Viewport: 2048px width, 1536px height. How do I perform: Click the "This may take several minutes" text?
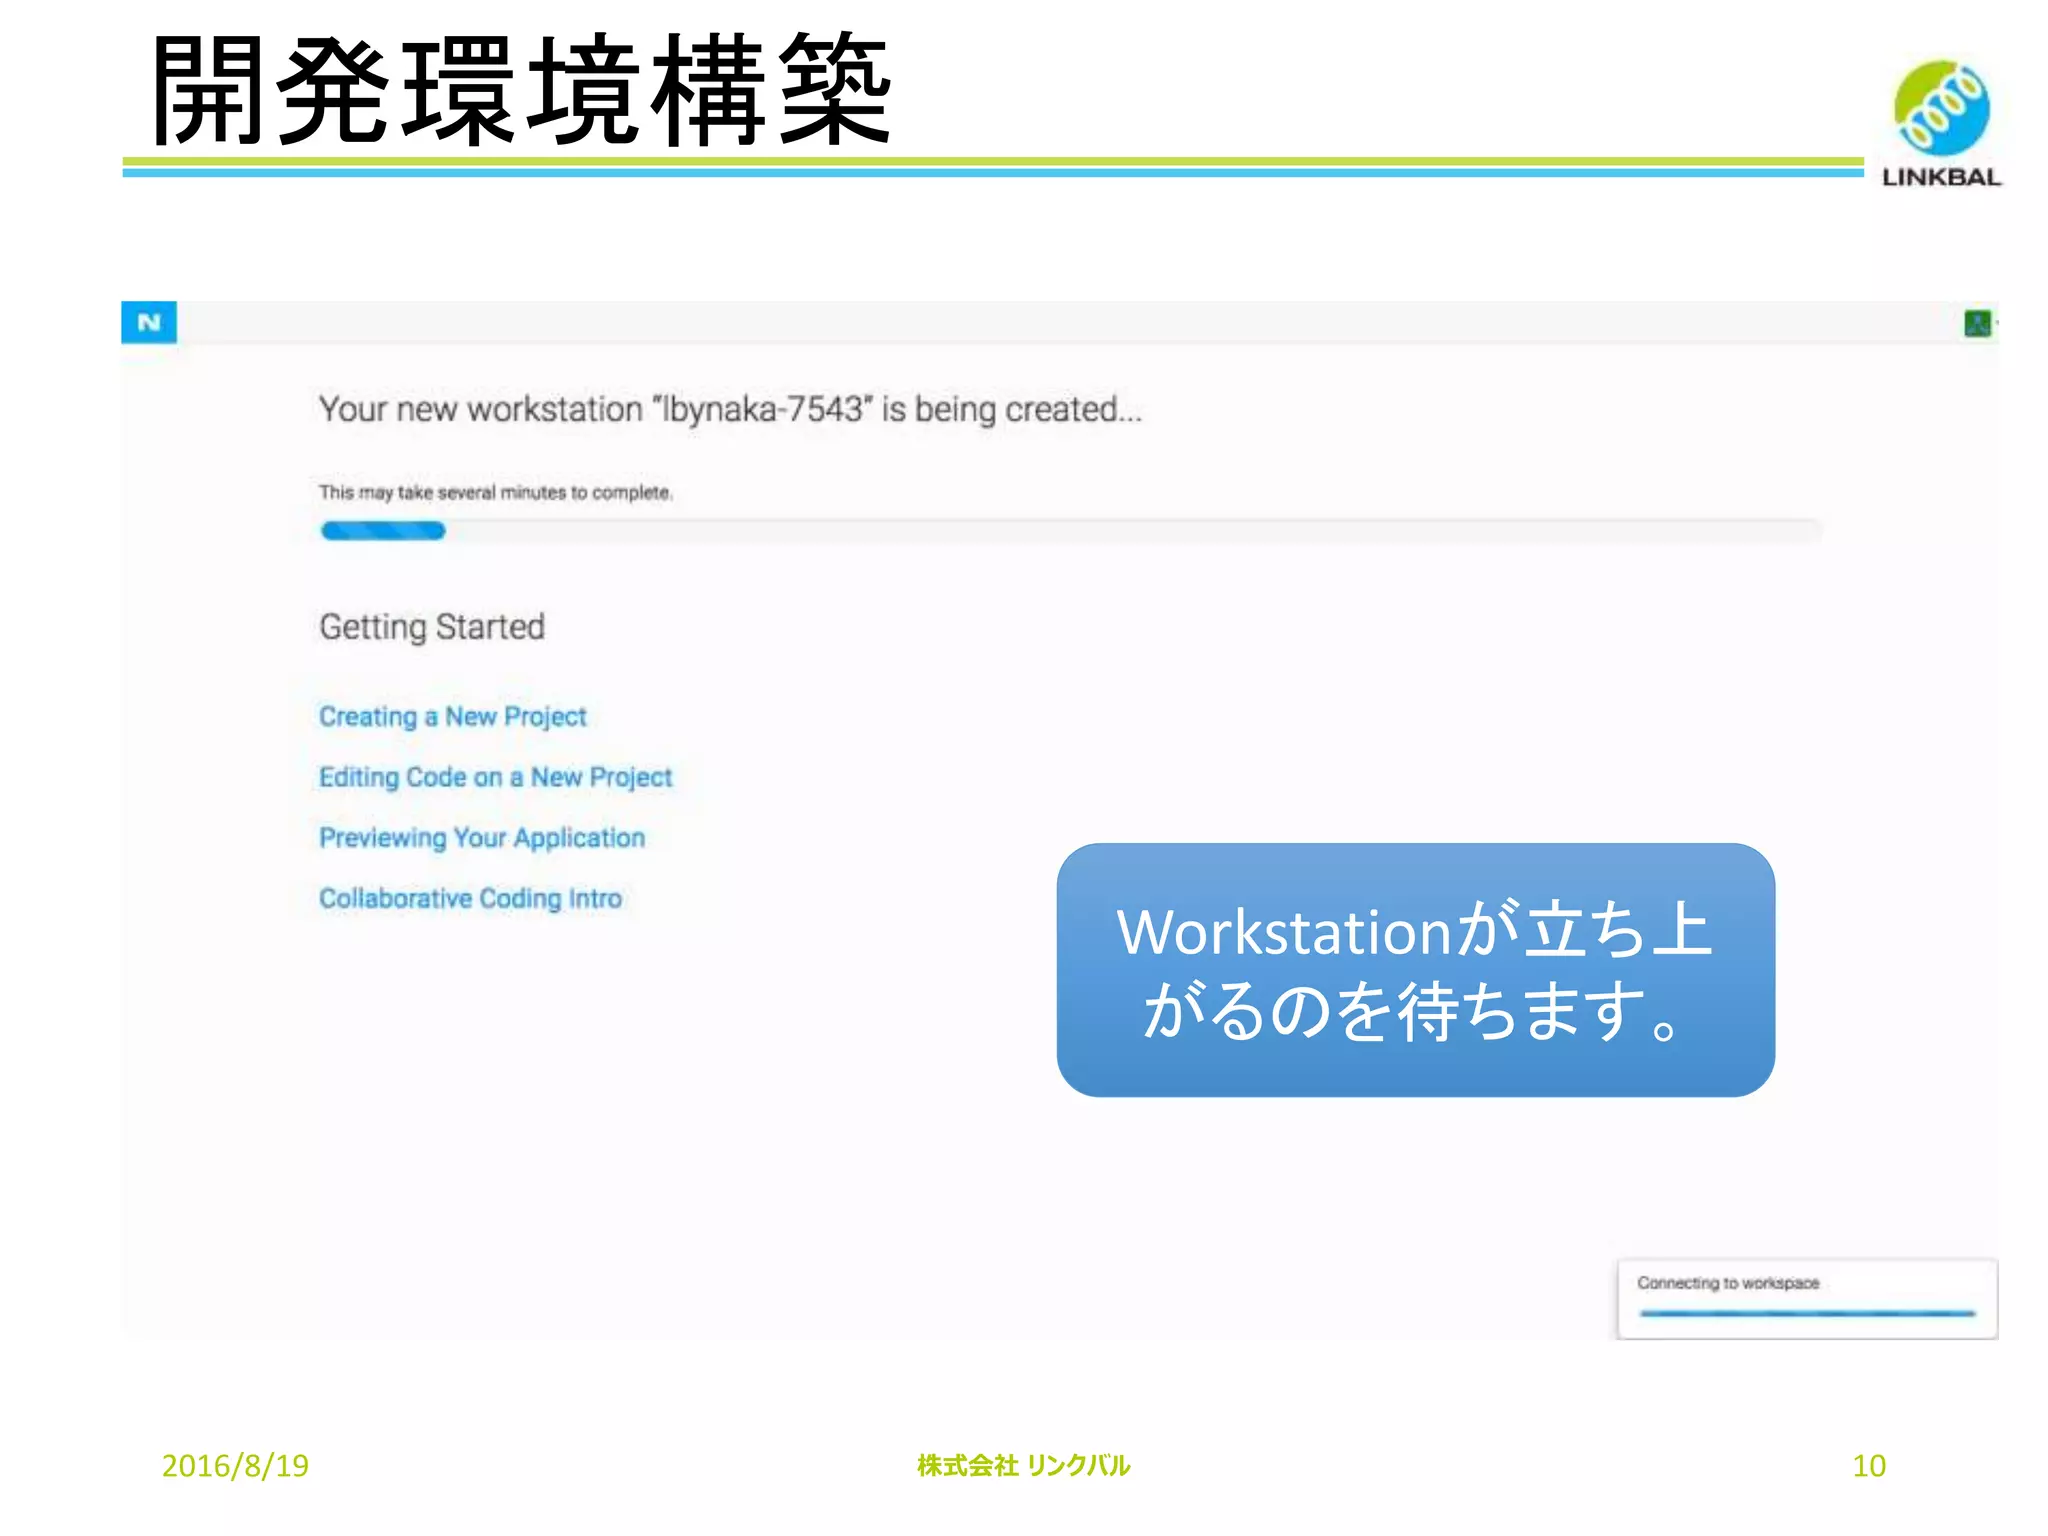(495, 492)
